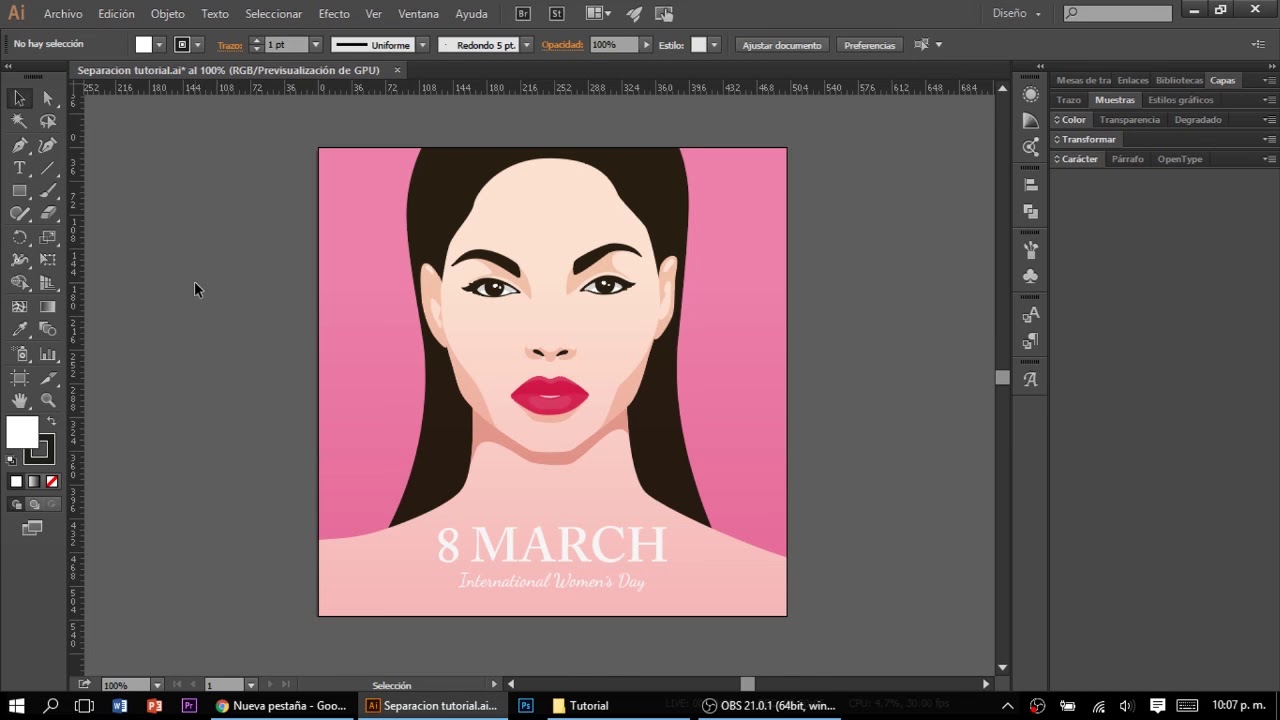Image resolution: width=1280 pixels, height=720 pixels.
Task: Select the Line Segment tool
Action: 48,168
